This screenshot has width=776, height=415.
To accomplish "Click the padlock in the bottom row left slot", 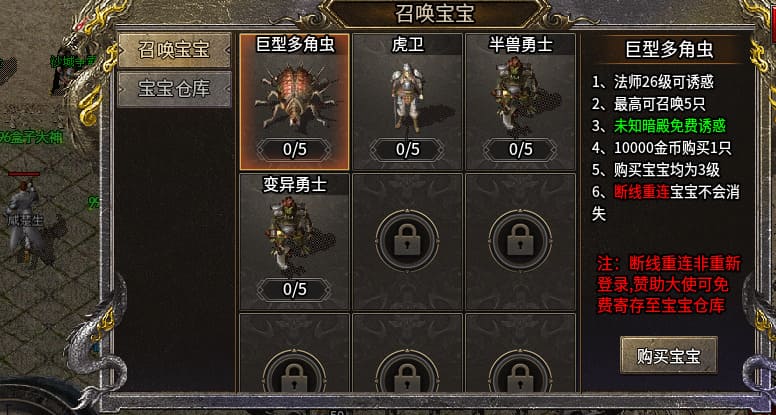I will 294,377.
